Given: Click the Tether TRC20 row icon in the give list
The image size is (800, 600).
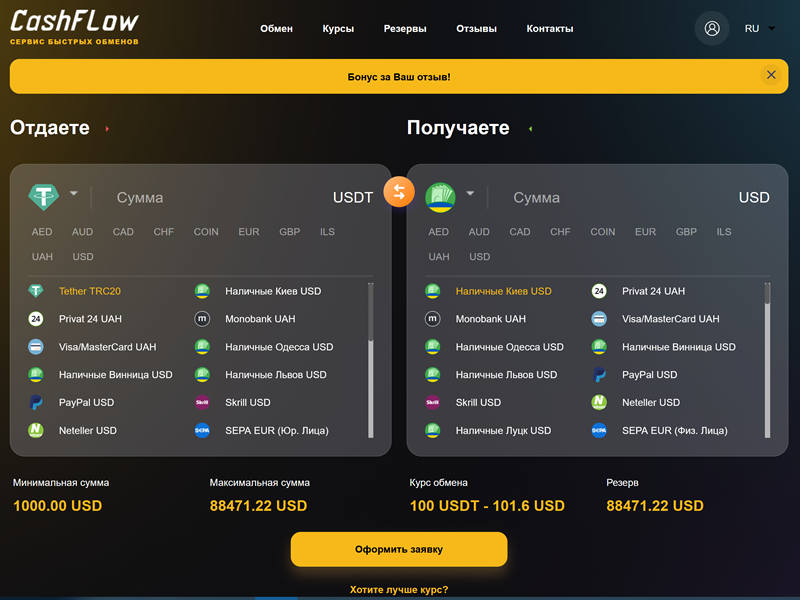Looking at the screenshot, I should click(x=36, y=291).
